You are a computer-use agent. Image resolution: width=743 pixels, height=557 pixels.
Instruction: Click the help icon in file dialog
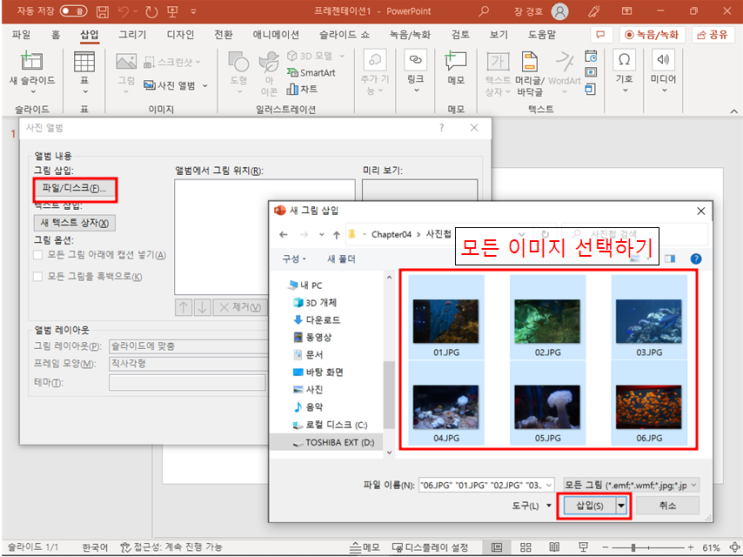(x=695, y=258)
